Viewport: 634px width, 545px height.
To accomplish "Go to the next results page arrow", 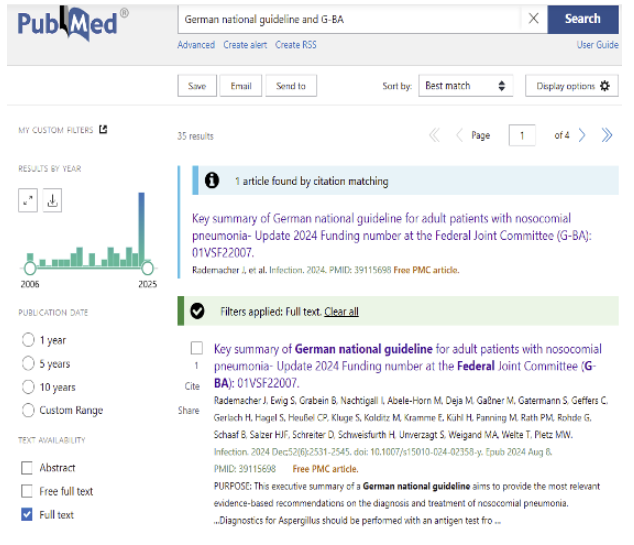I will 583,135.
